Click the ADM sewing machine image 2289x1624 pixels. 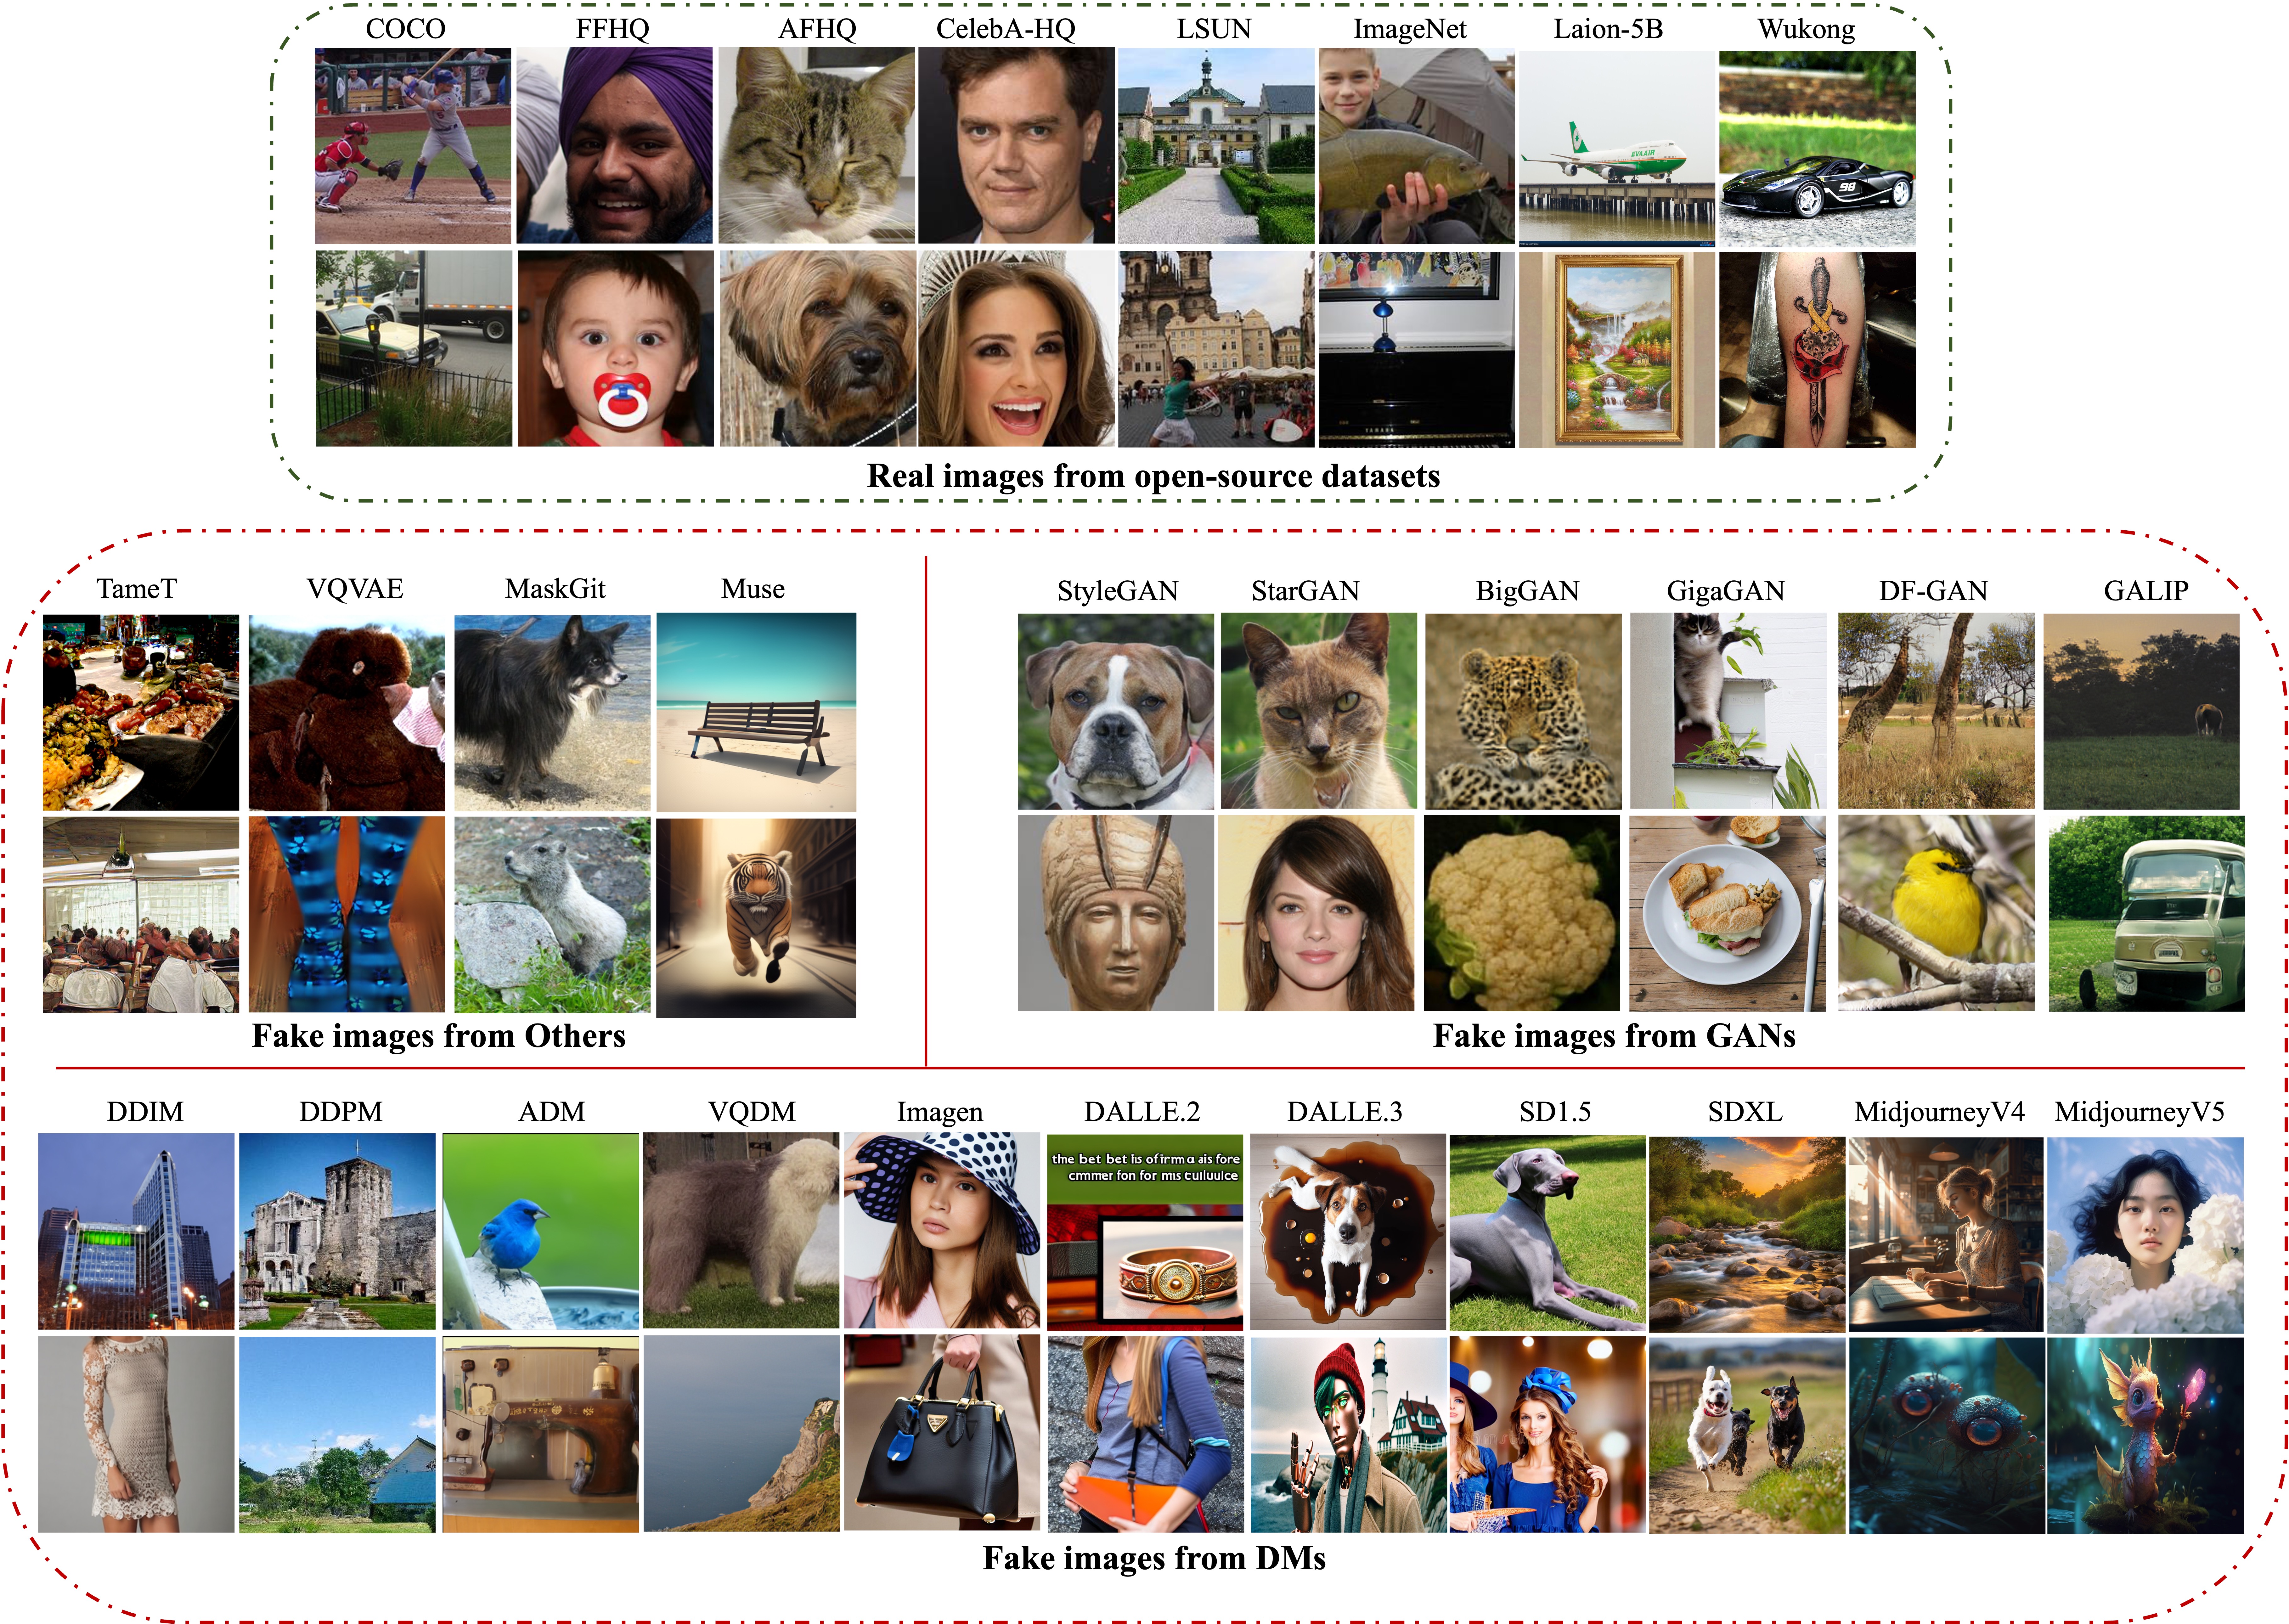click(x=541, y=1434)
